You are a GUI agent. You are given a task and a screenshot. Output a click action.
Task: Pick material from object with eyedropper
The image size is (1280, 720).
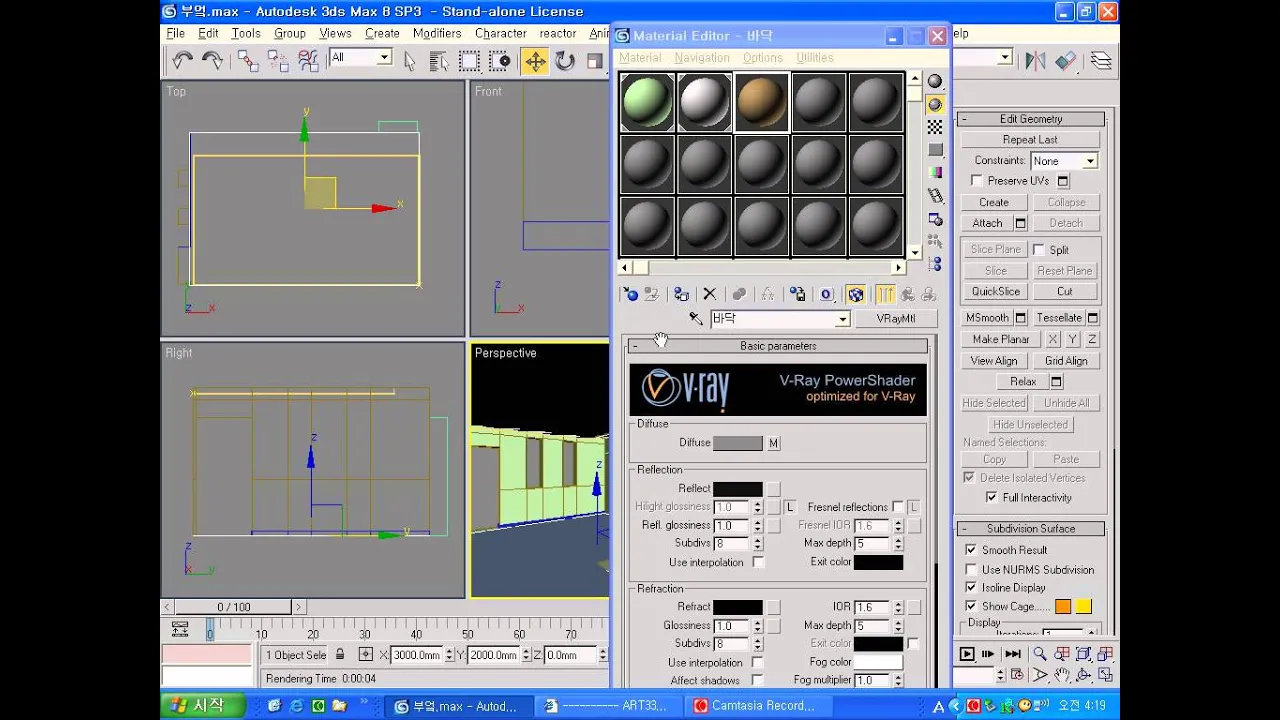click(696, 319)
